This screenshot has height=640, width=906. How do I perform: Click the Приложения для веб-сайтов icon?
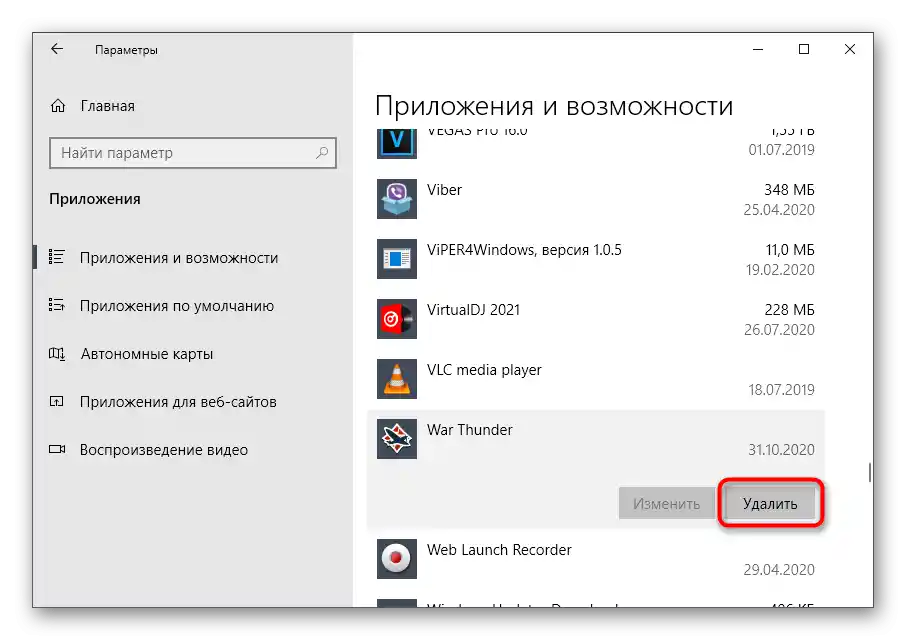pos(57,401)
